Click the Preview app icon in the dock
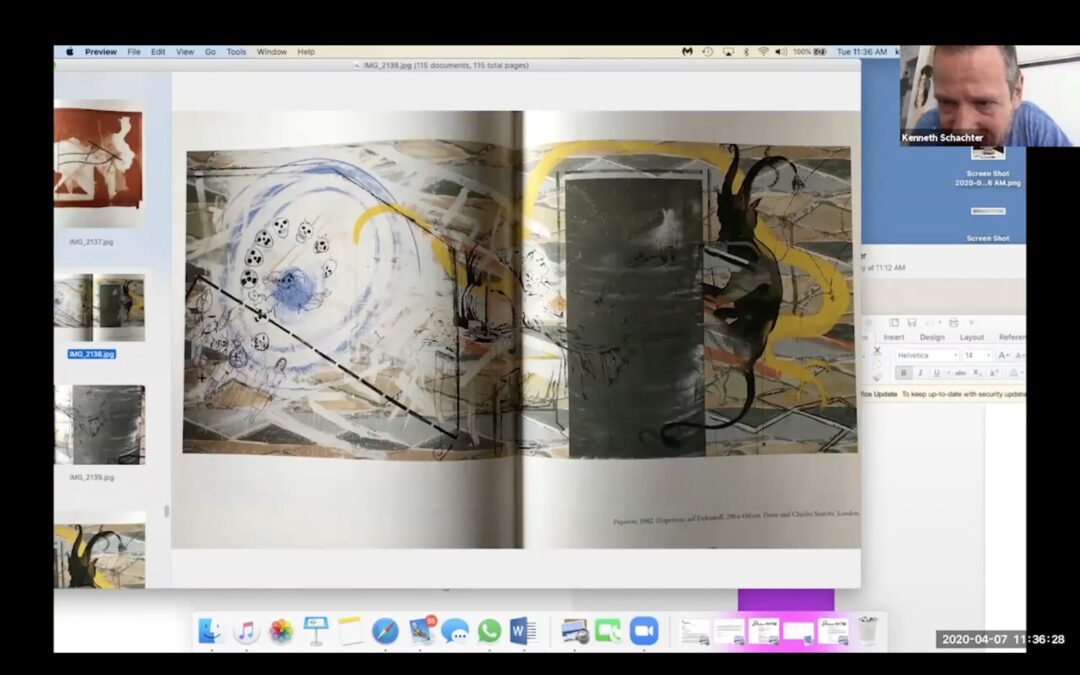This screenshot has width=1080, height=675. point(574,631)
